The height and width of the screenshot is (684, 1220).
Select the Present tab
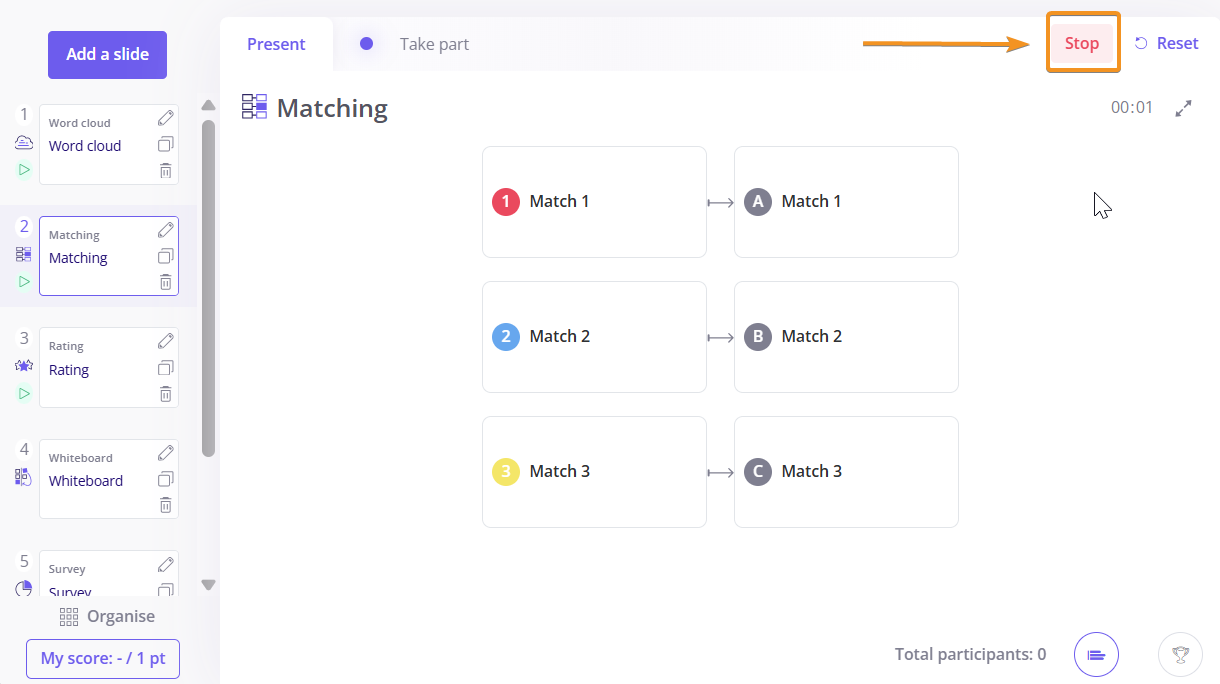276,44
